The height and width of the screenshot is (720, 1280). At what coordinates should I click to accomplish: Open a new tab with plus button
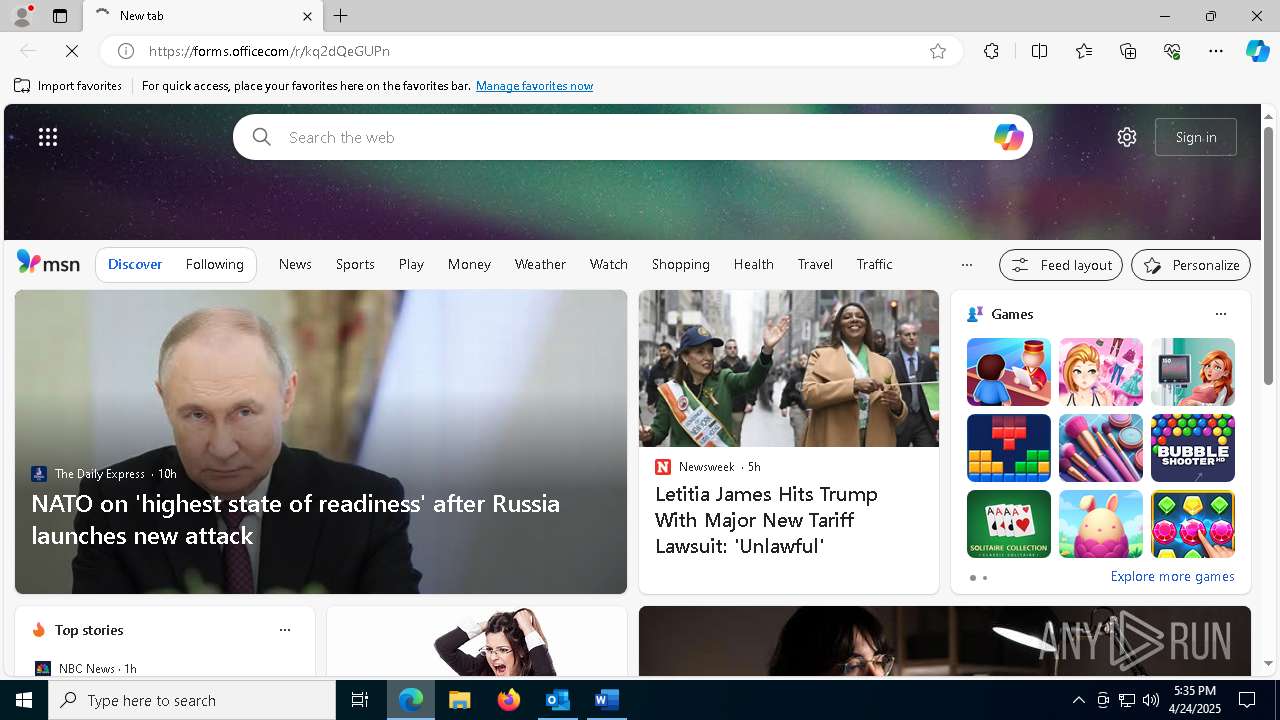(341, 16)
